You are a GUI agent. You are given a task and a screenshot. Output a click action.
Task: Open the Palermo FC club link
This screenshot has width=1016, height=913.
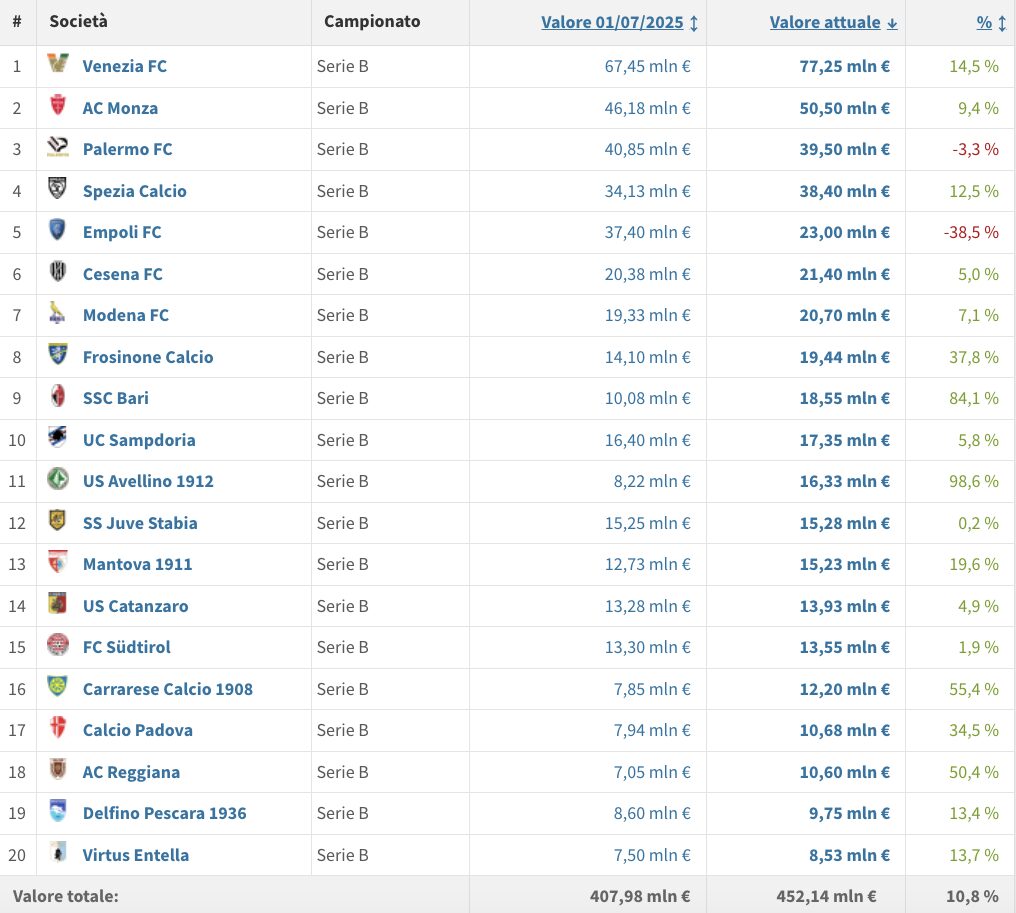coord(128,149)
